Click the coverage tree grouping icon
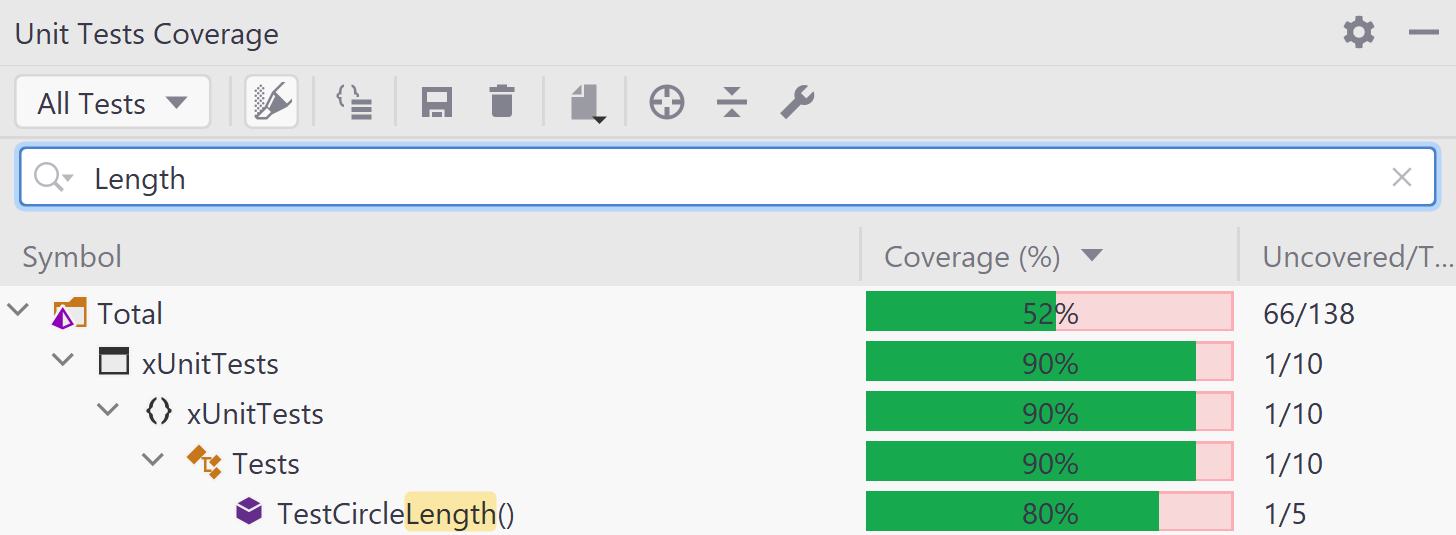The width and height of the screenshot is (1456, 535). coord(354,102)
